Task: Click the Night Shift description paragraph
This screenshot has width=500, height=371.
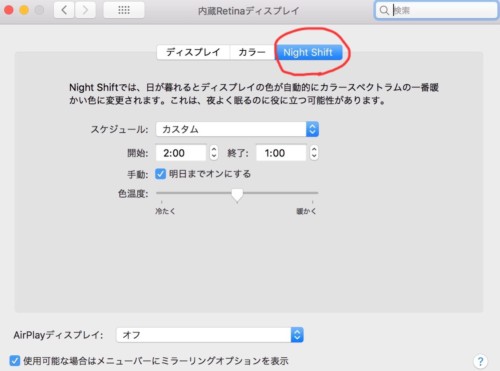Action: 254,94
